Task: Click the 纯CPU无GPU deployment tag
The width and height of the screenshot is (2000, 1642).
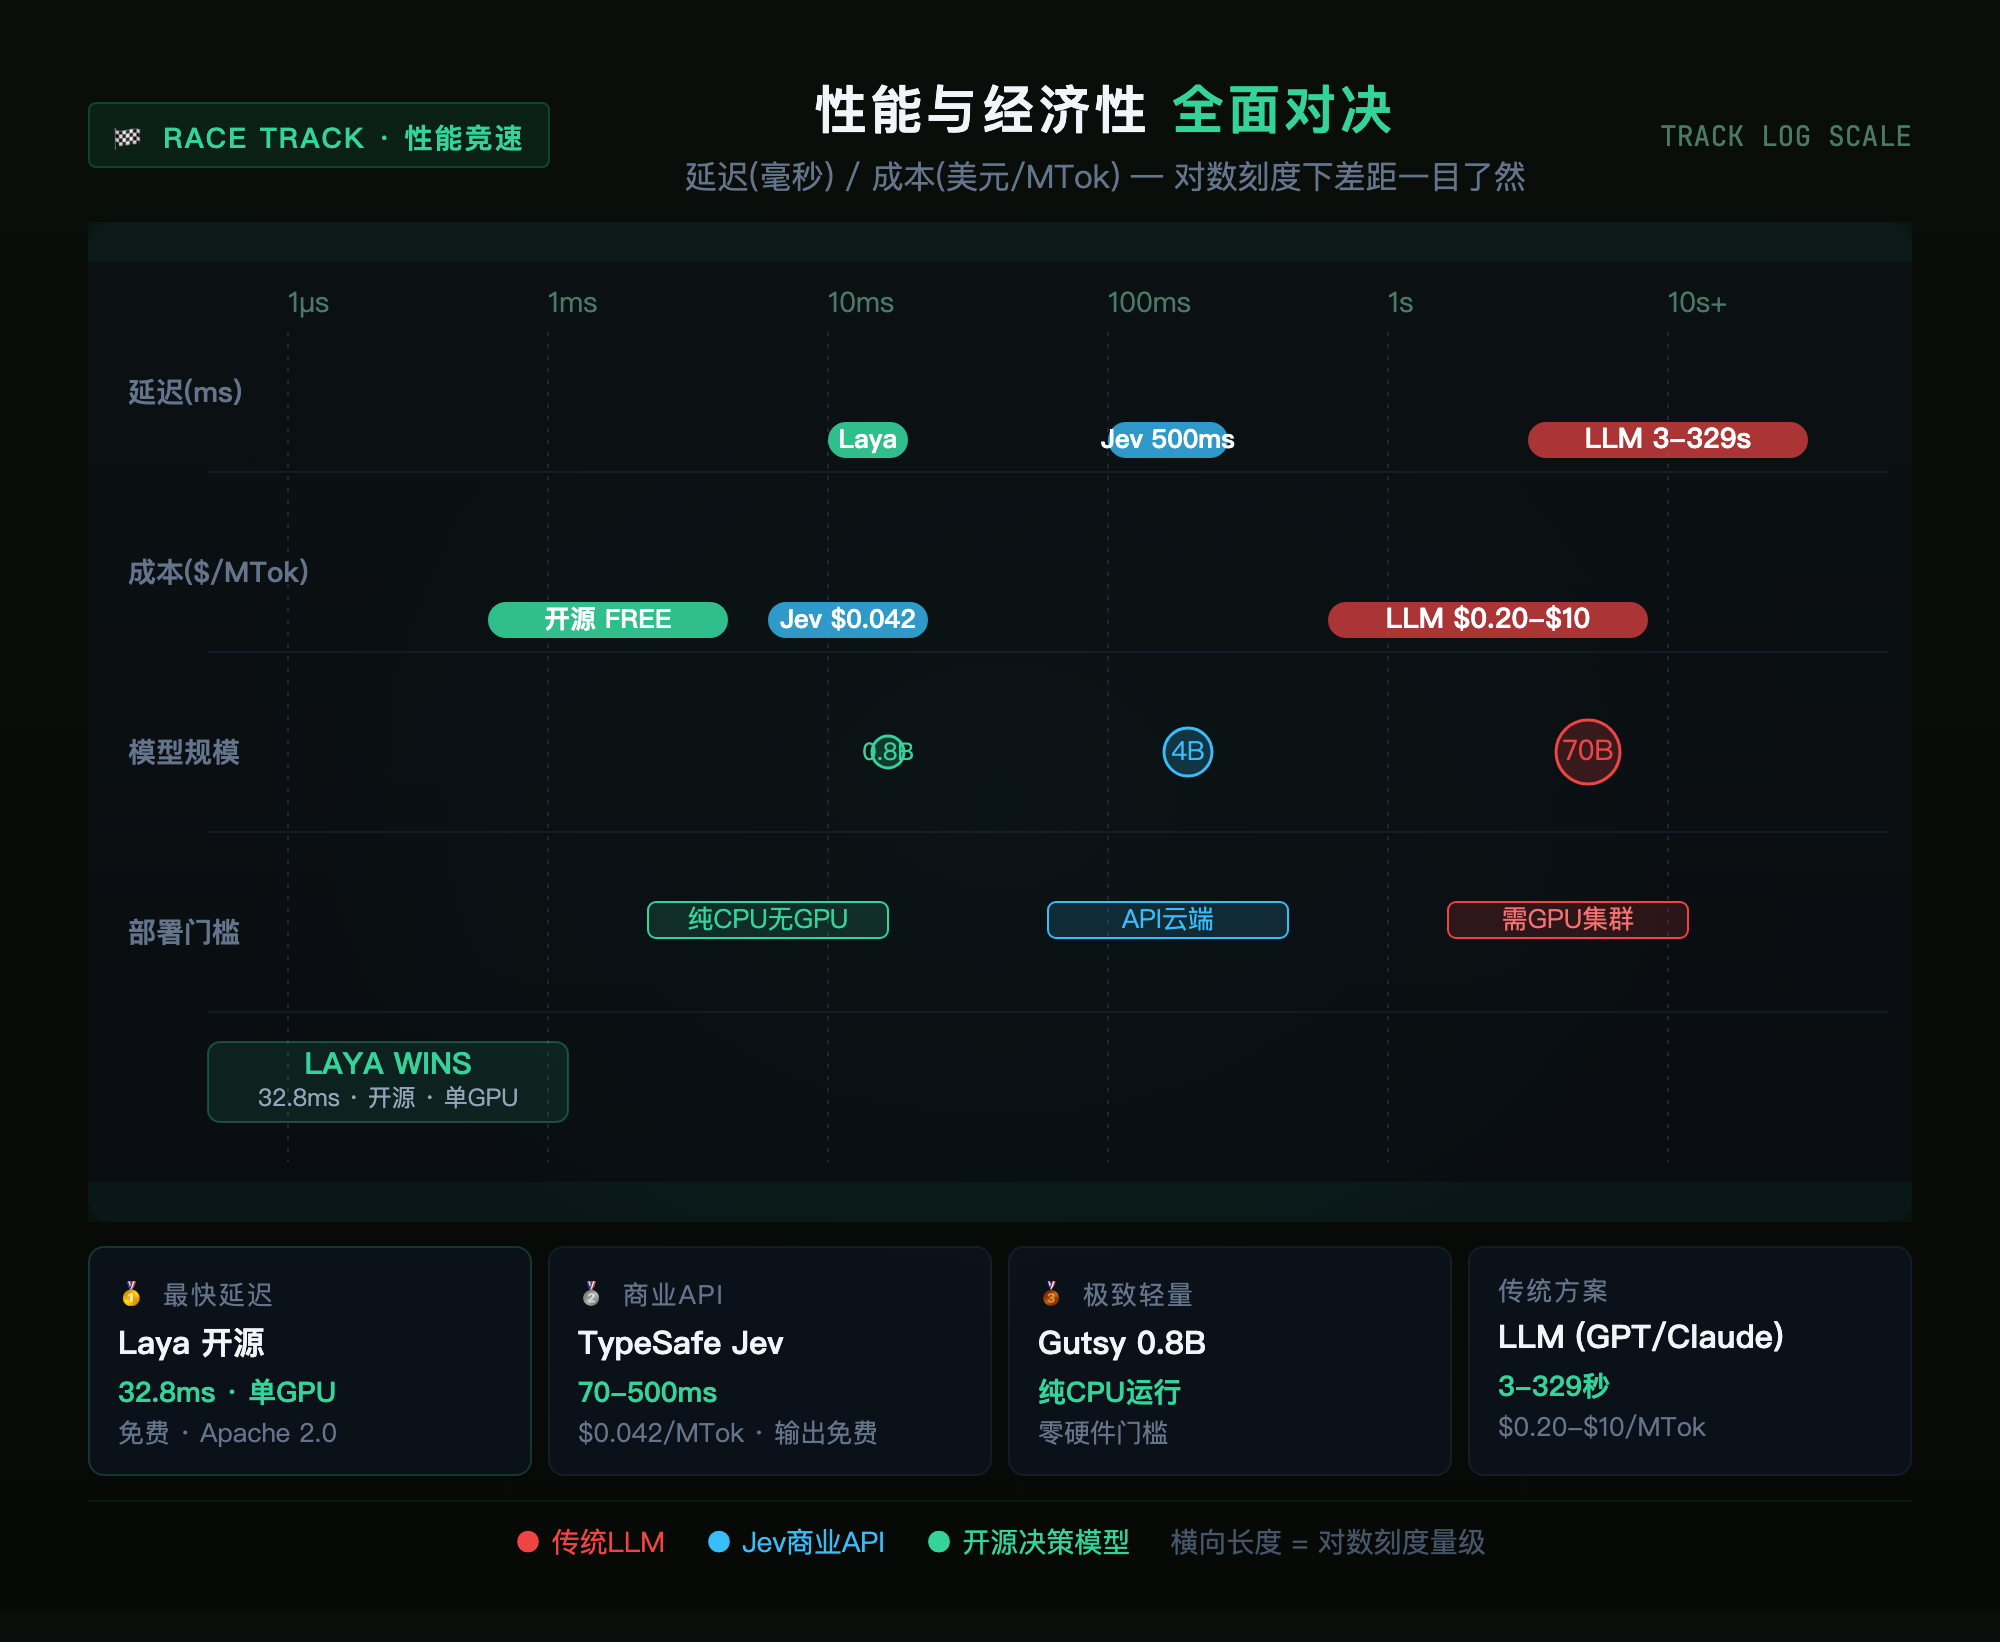Action: pyautogui.click(x=768, y=919)
